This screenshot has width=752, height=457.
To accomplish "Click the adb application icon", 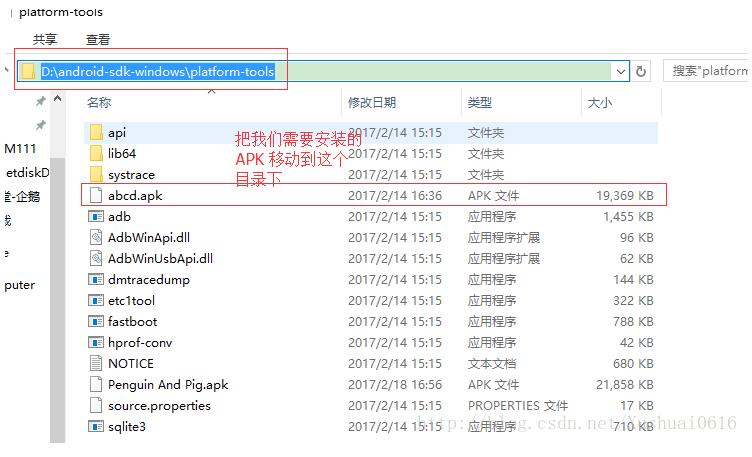I will pyautogui.click(x=96, y=216).
